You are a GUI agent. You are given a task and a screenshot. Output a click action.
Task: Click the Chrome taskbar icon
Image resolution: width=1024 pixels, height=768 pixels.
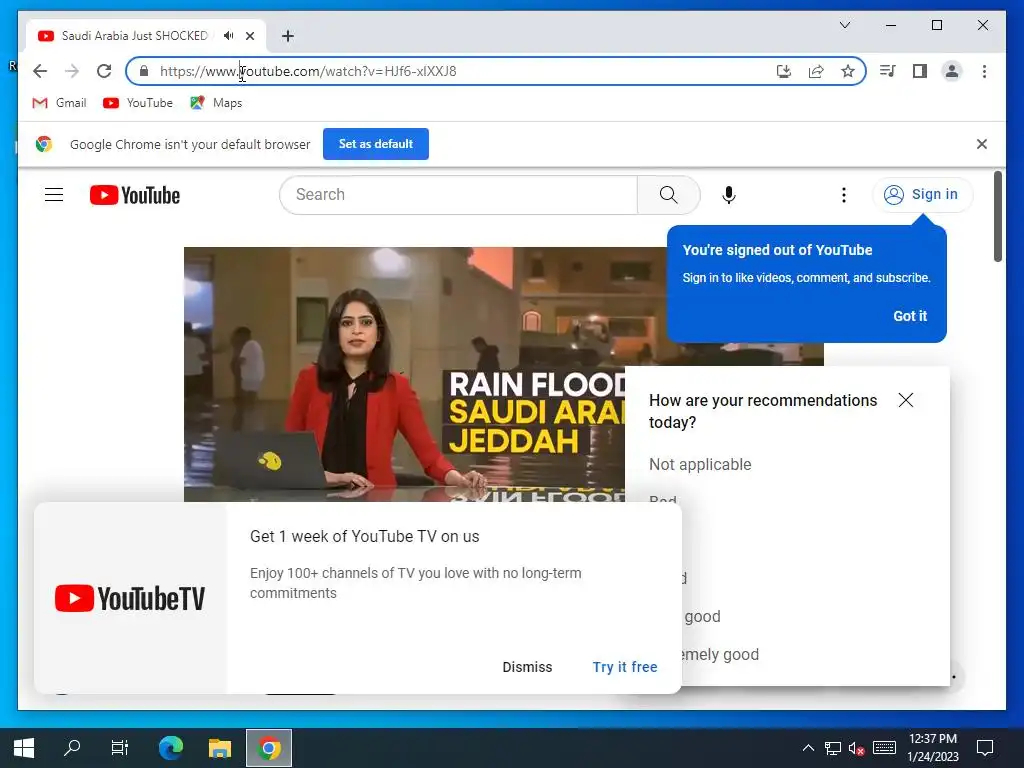(268, 748)
